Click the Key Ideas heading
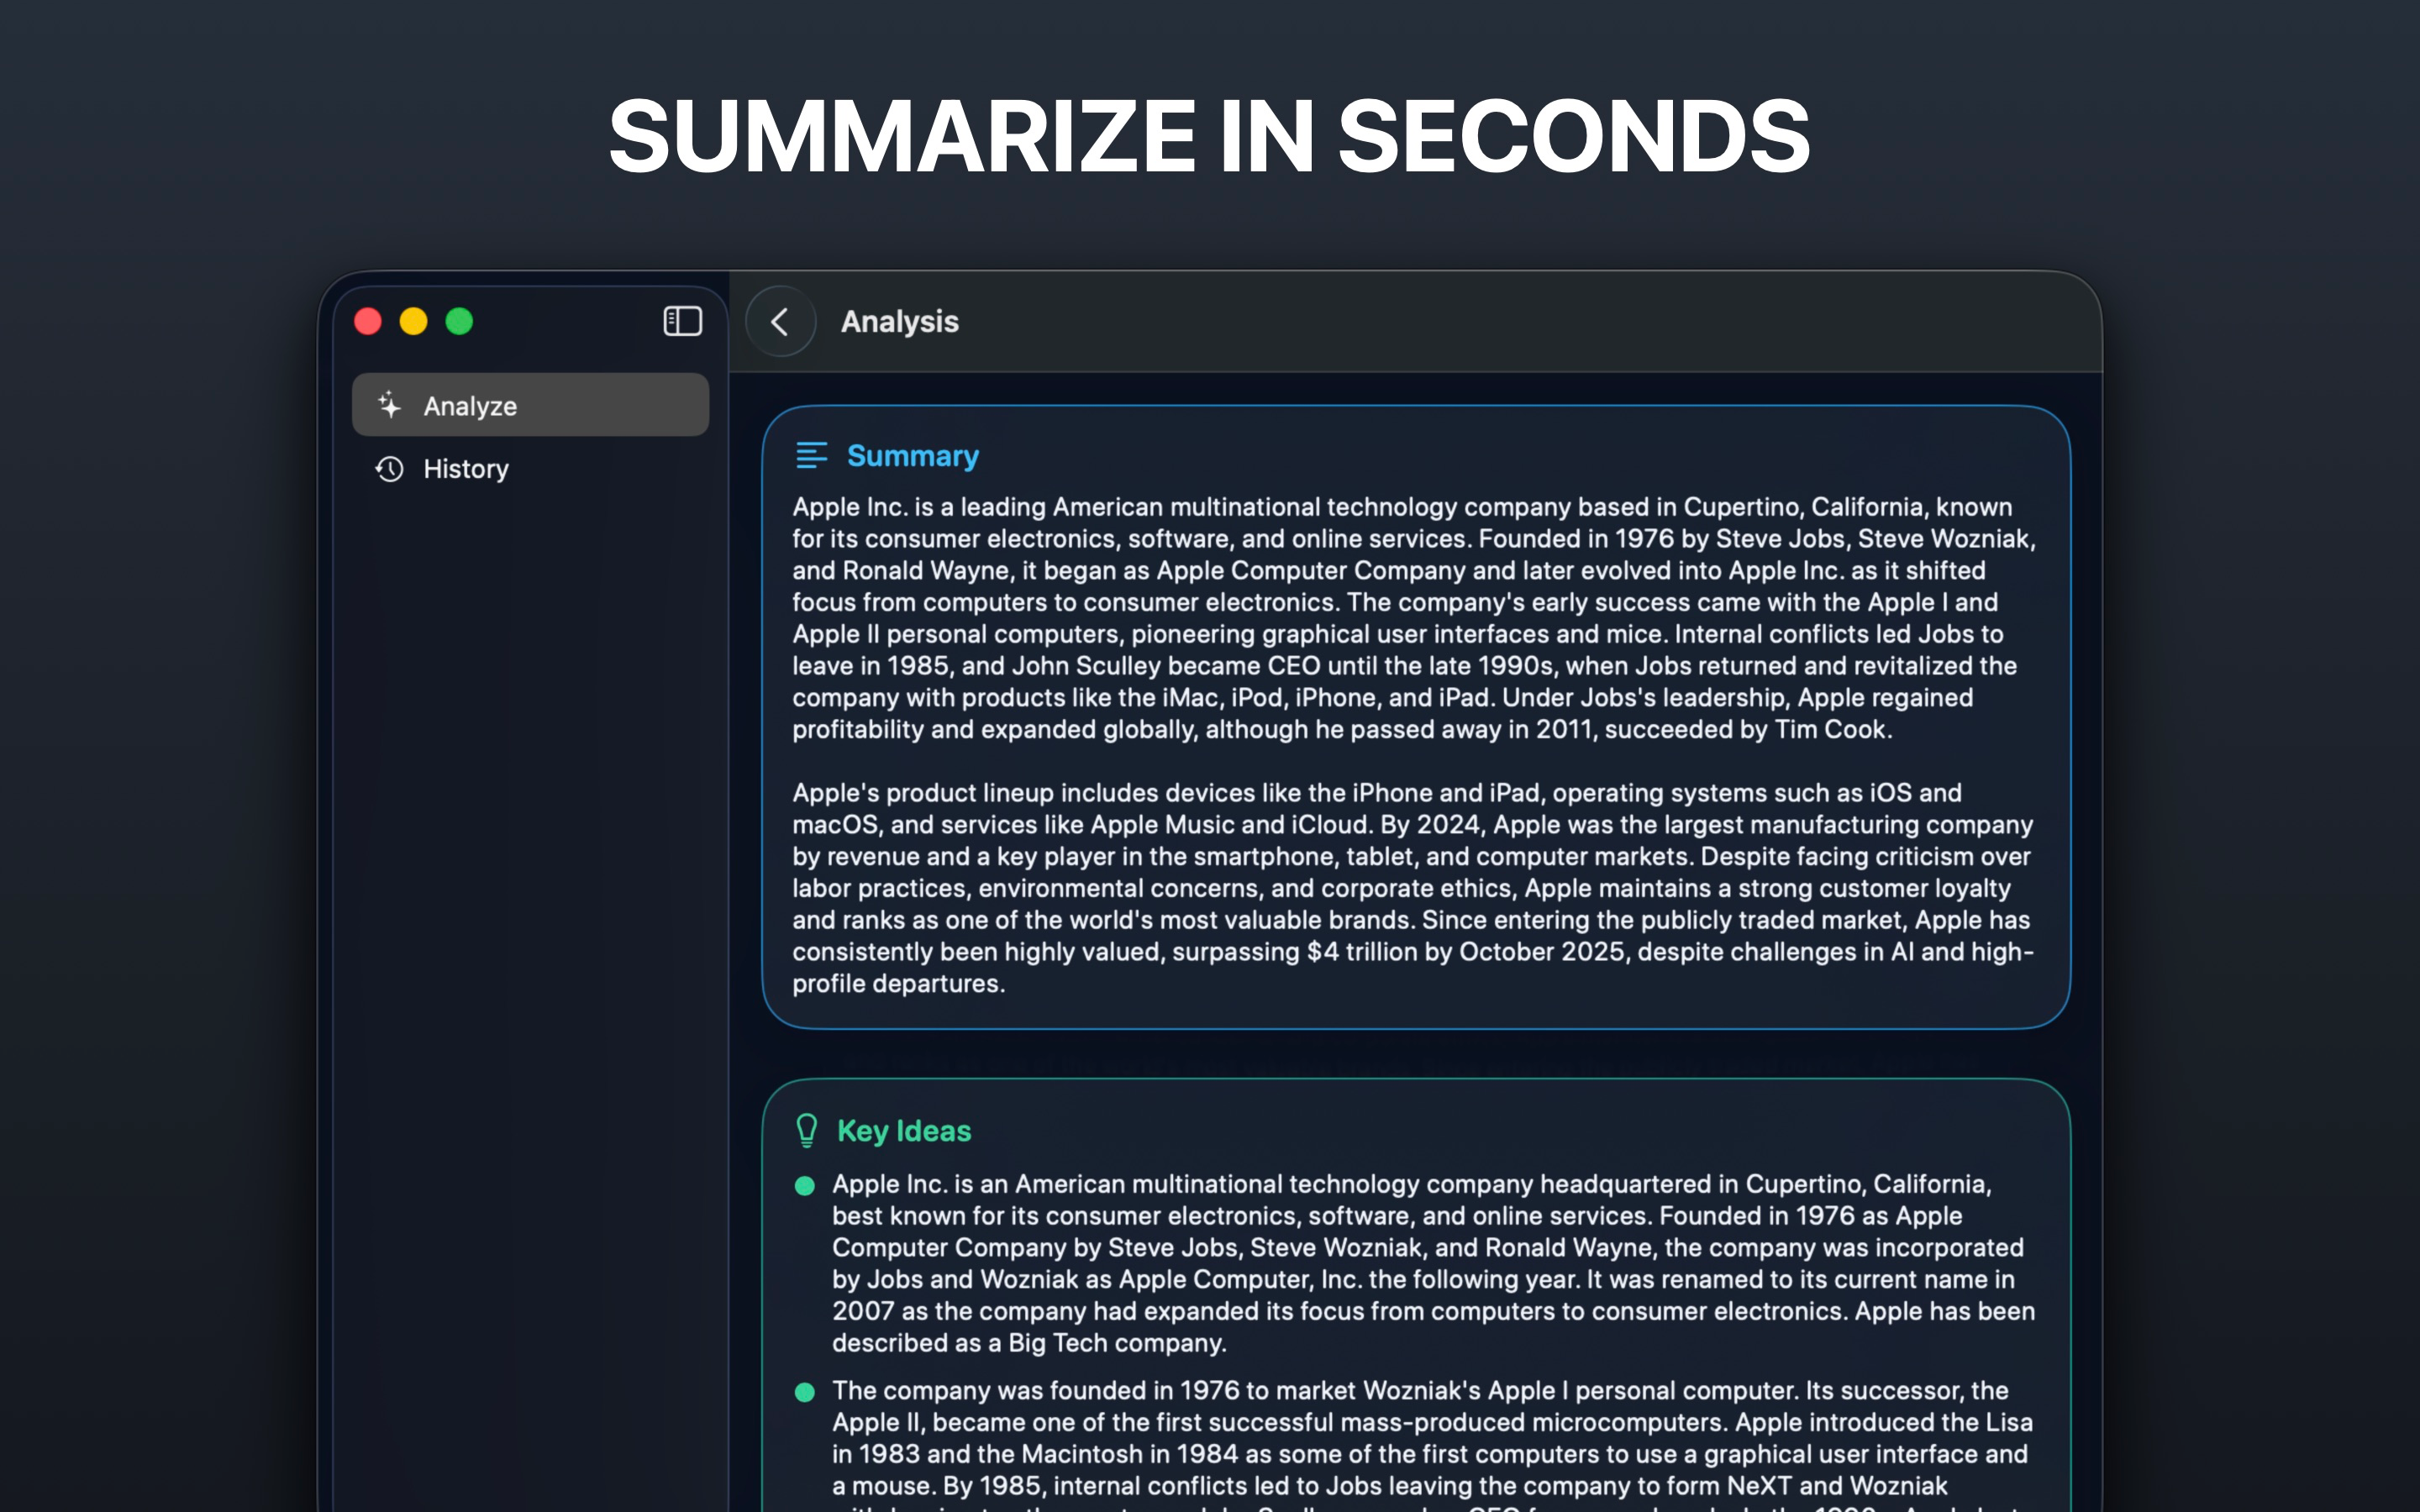 903,1130
